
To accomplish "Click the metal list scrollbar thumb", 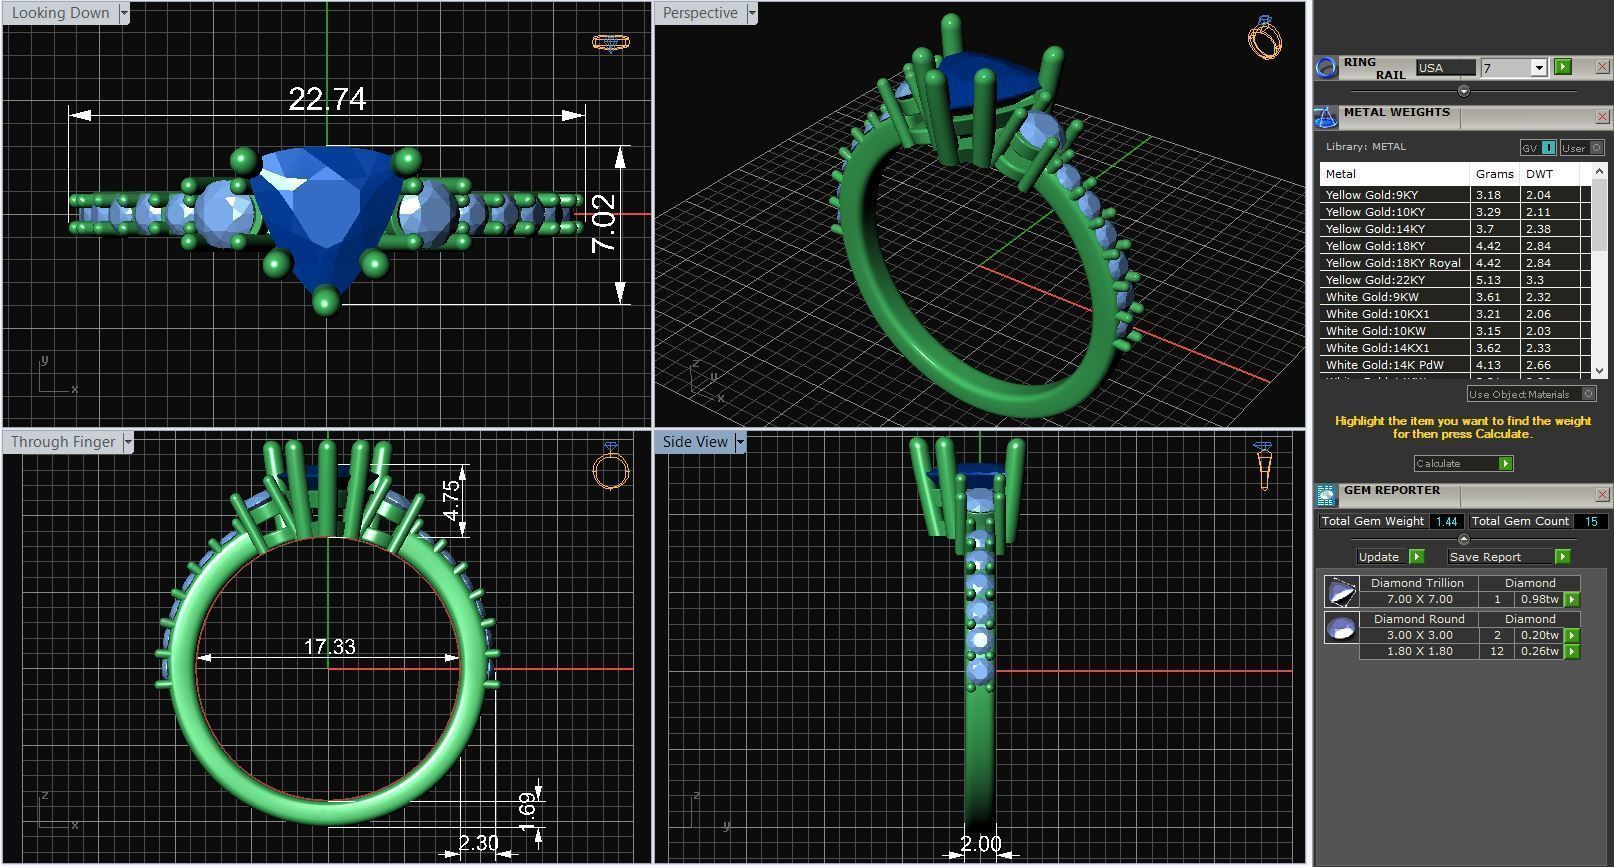I will [x=1599, y=216].
